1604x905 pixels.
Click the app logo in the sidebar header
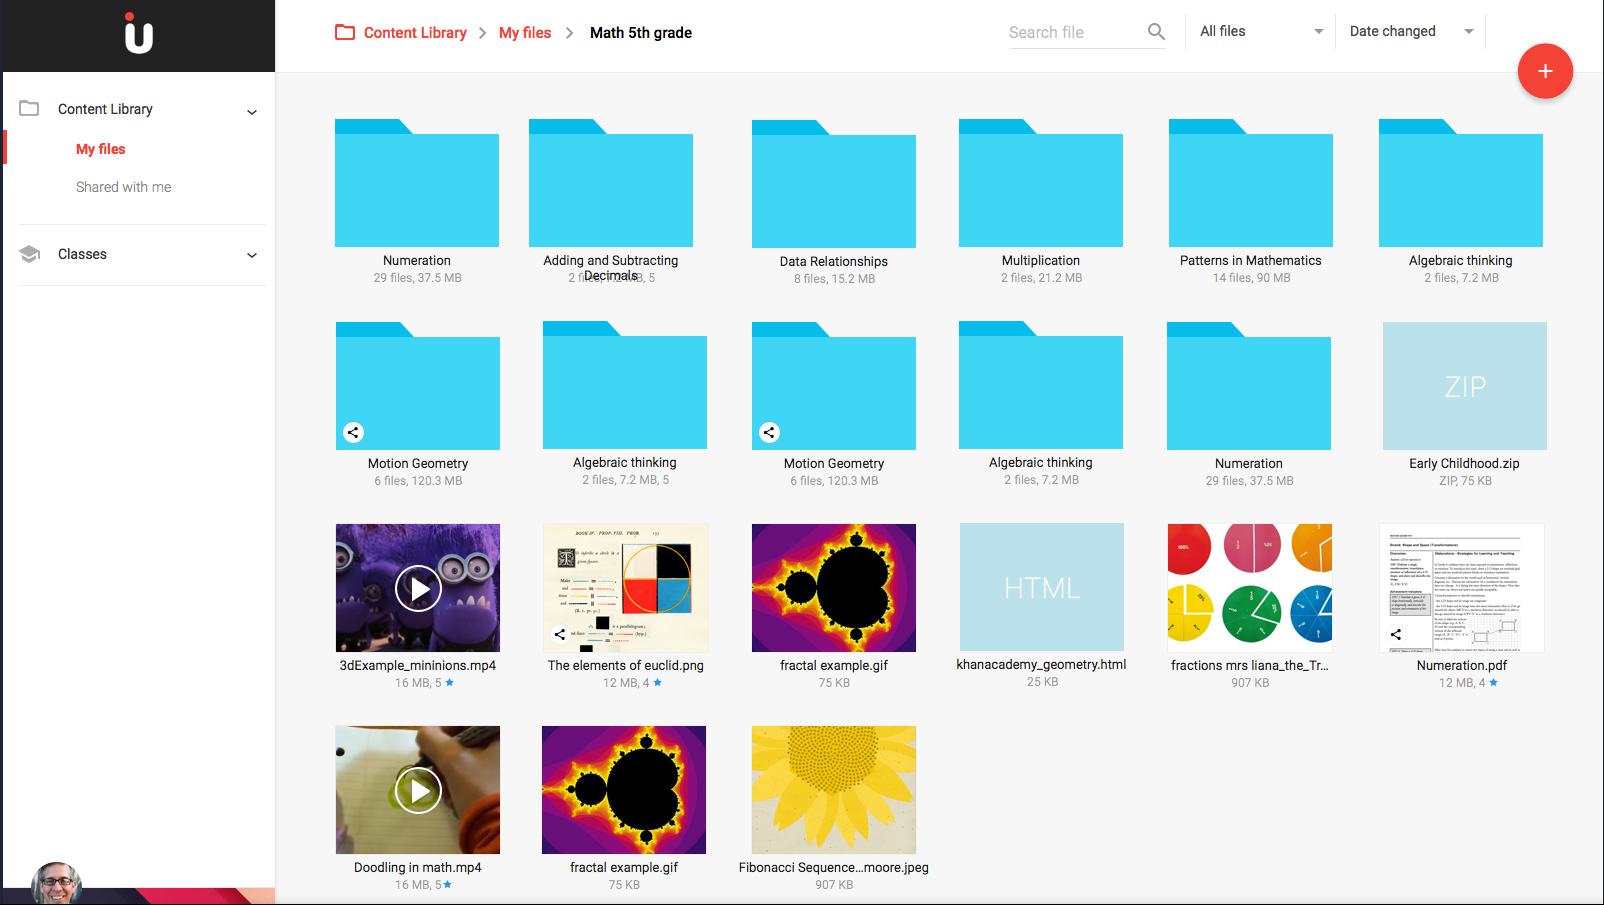(138, 33)
